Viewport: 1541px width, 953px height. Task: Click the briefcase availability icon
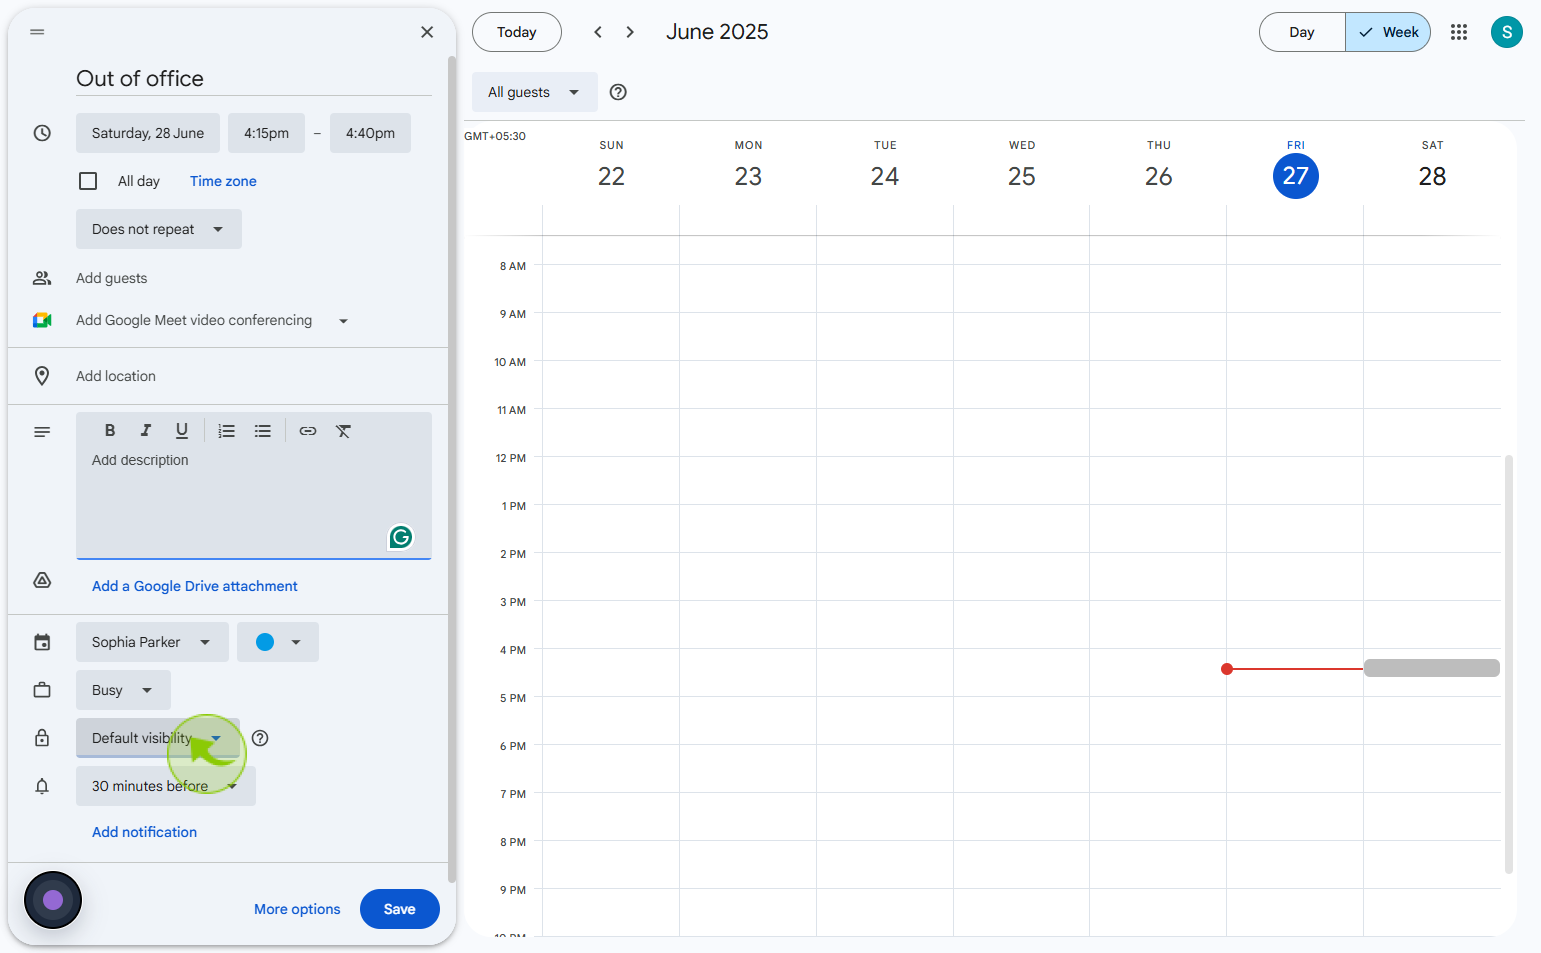pyautogui.click(x=42, y=690)
